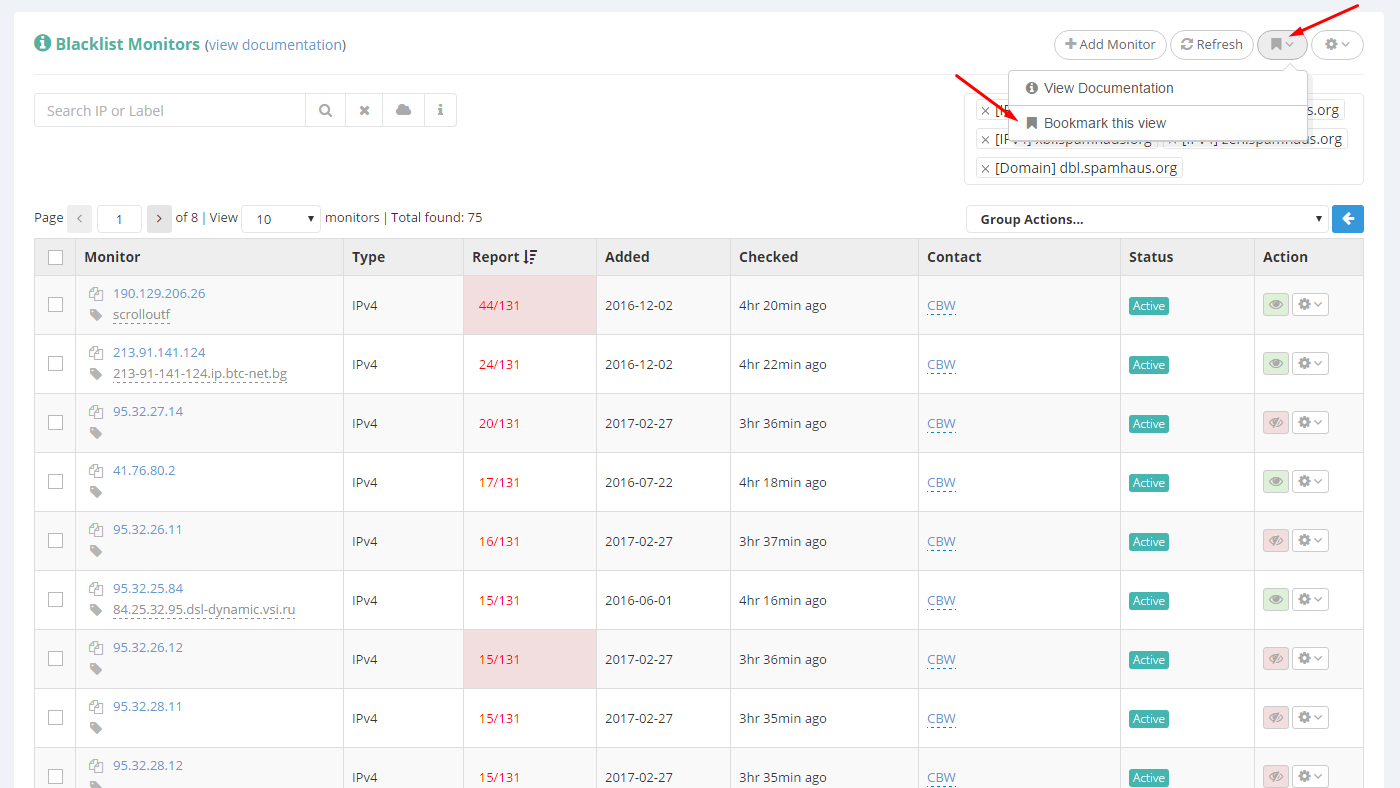Viewport: 1400px width, 788px height.
Task: Click the Add Monitor button
Action: coord(1110,44)
